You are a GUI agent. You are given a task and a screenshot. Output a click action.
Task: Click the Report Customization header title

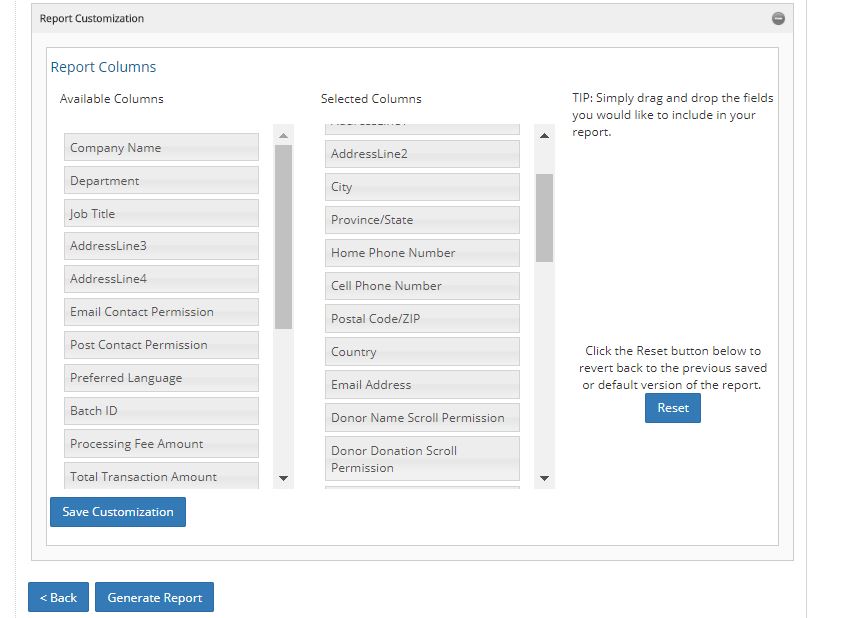point(92,18)
